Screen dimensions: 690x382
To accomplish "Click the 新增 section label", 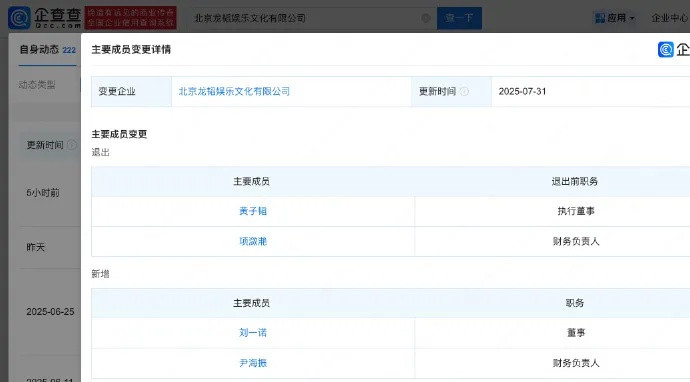I will [100, 274].
